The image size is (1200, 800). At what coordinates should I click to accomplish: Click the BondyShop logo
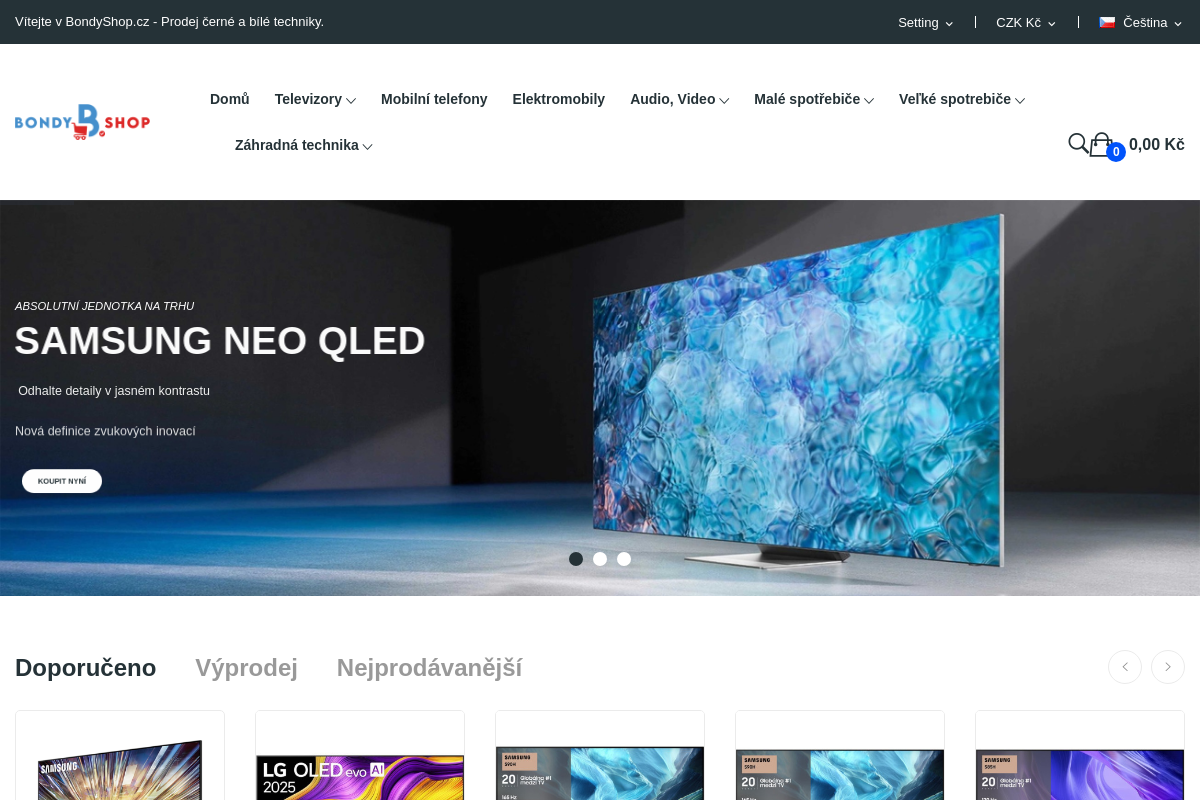pos(82,122)
